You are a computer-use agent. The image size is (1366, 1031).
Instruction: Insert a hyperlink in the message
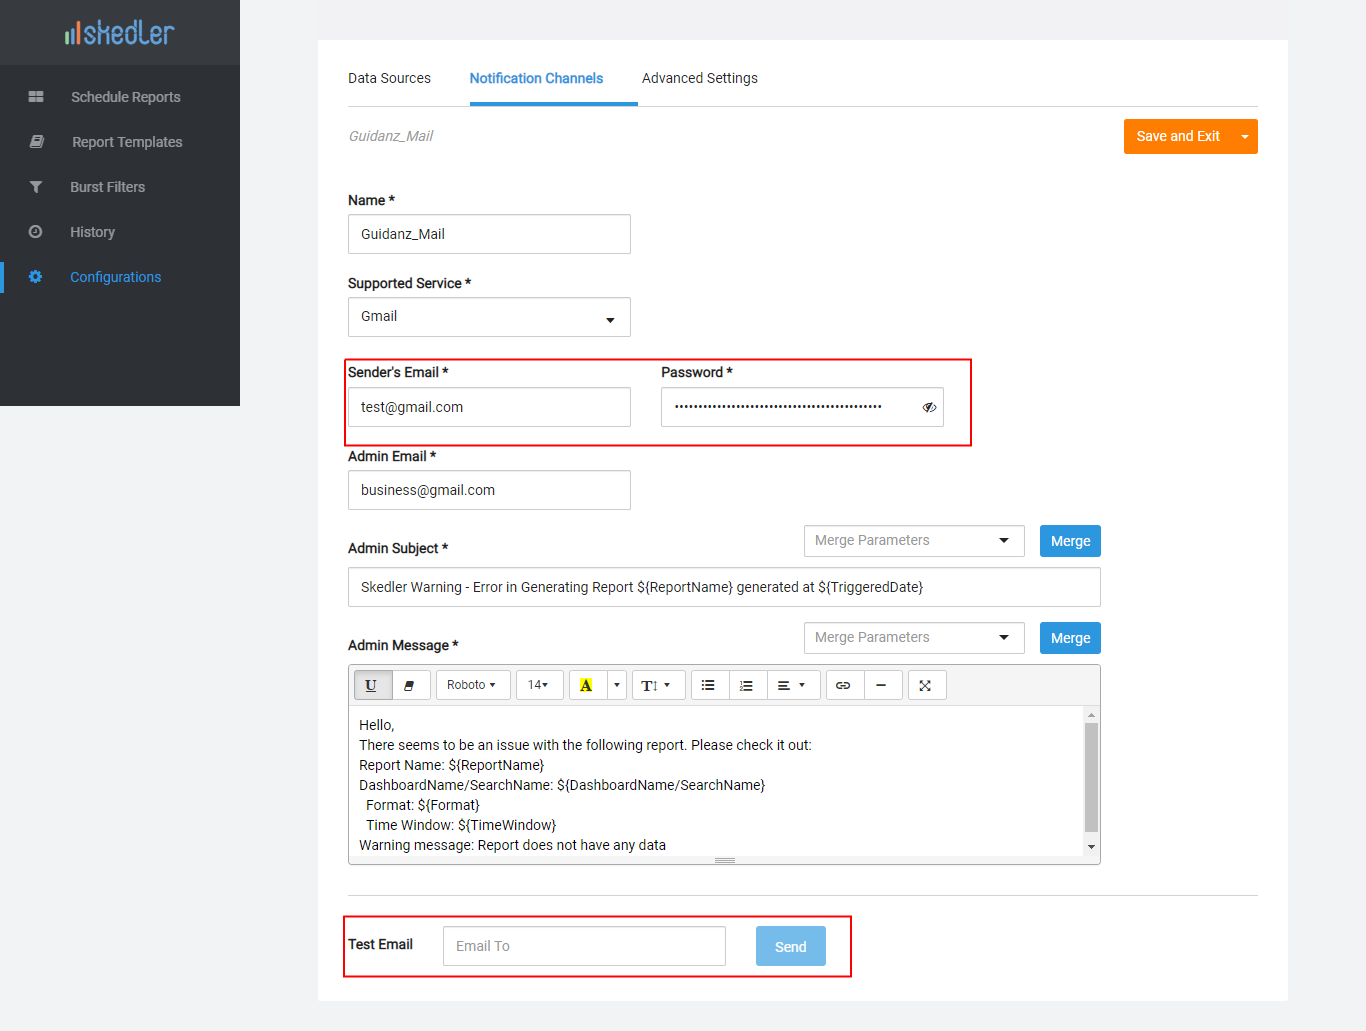[x=844, y=685]
